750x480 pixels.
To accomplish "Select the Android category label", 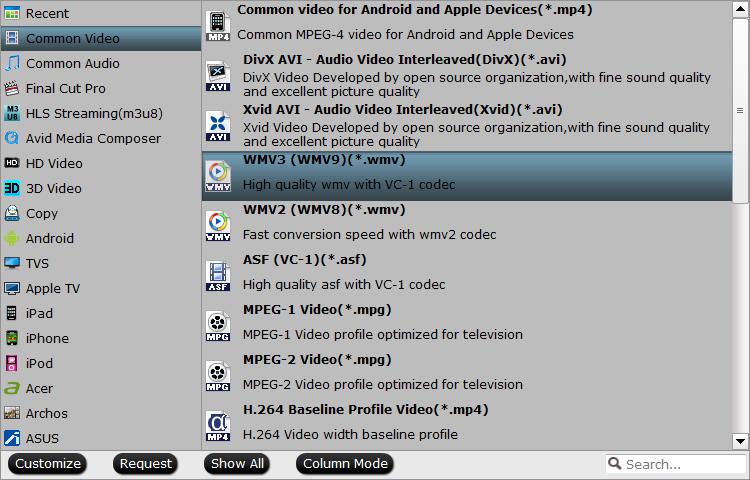I will [x=50, y=239].
